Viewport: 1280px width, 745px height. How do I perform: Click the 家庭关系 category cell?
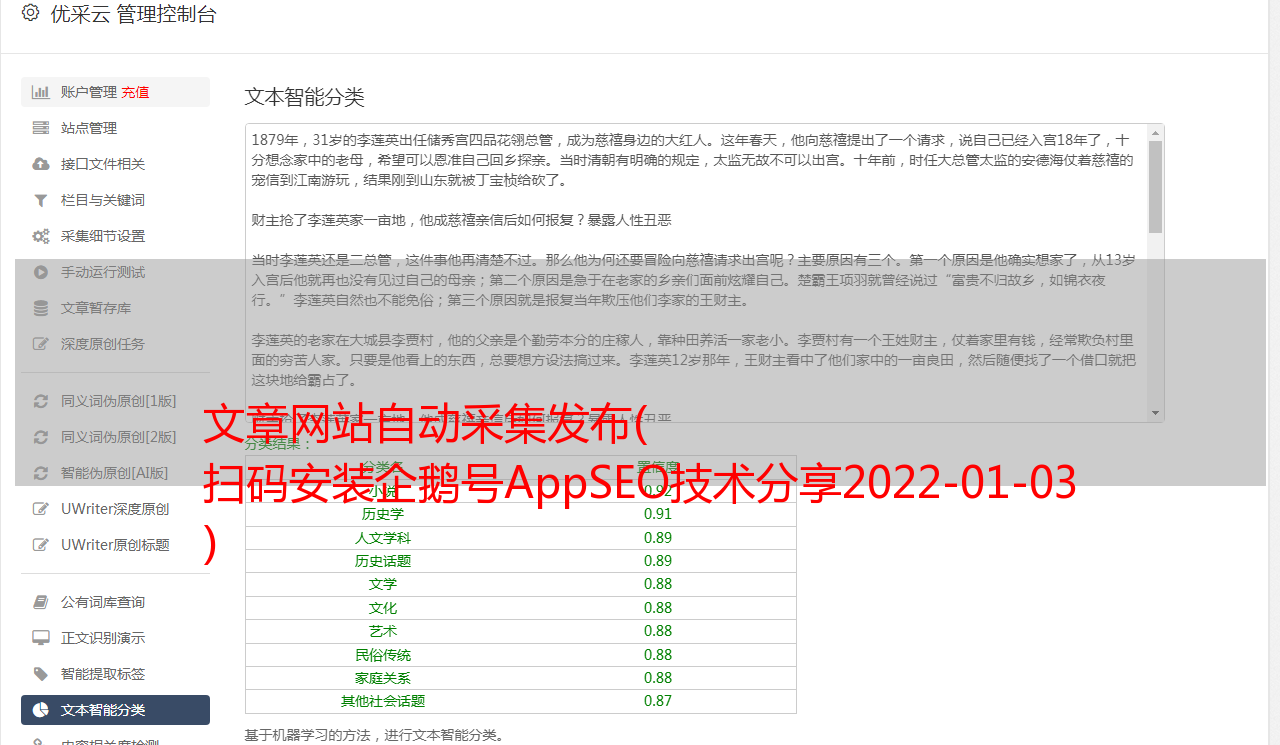pos(383,678)
